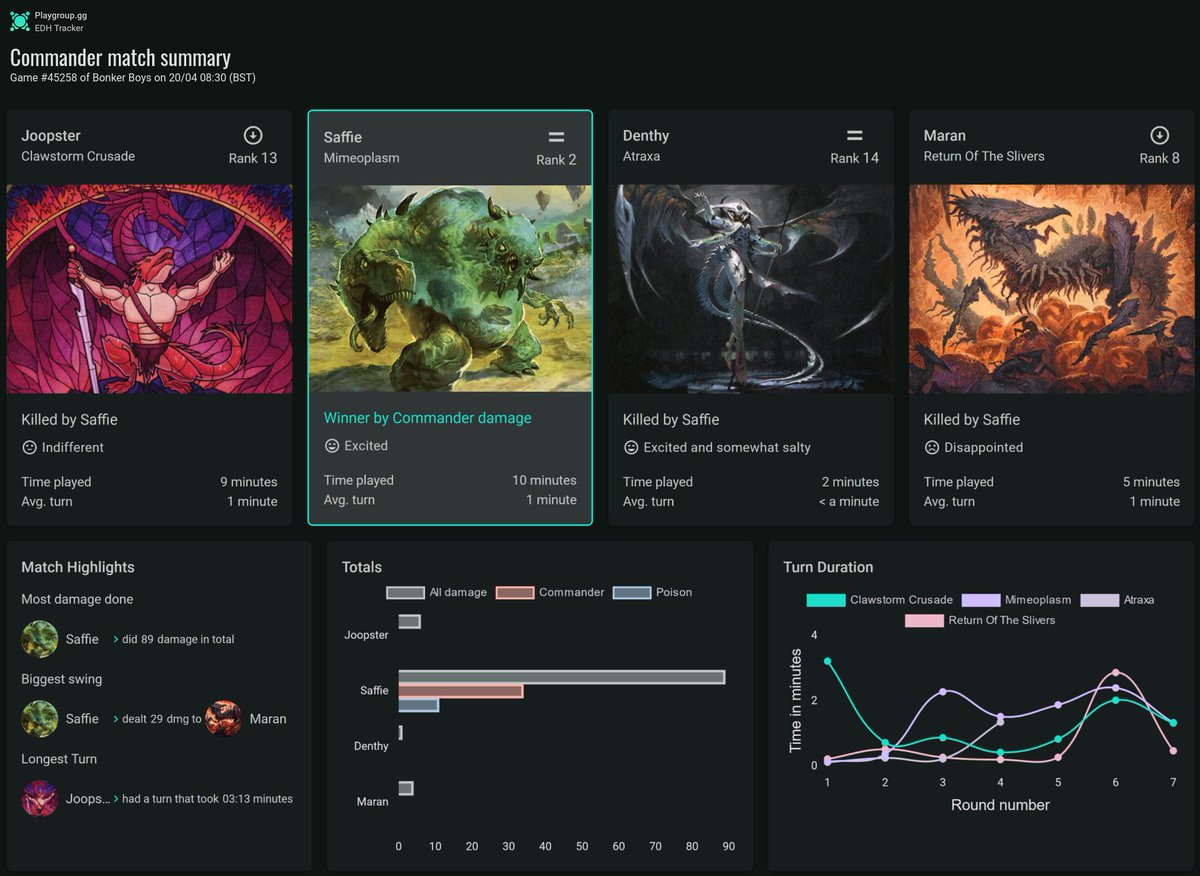This screenshot has height=876, width=1200.
Task: Click Saffie's avatar under Biggest swing
Action: (x=40, y=719)
